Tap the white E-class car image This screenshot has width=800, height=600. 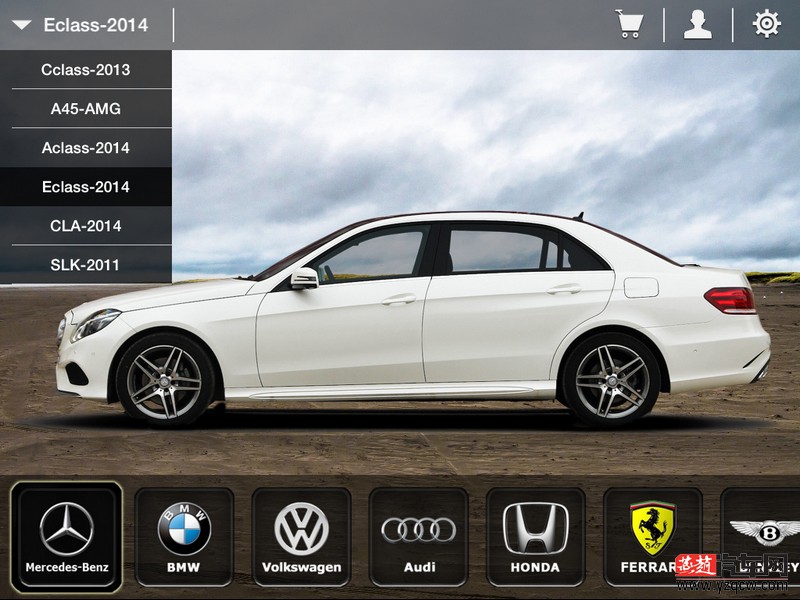[x=413, y=319]
